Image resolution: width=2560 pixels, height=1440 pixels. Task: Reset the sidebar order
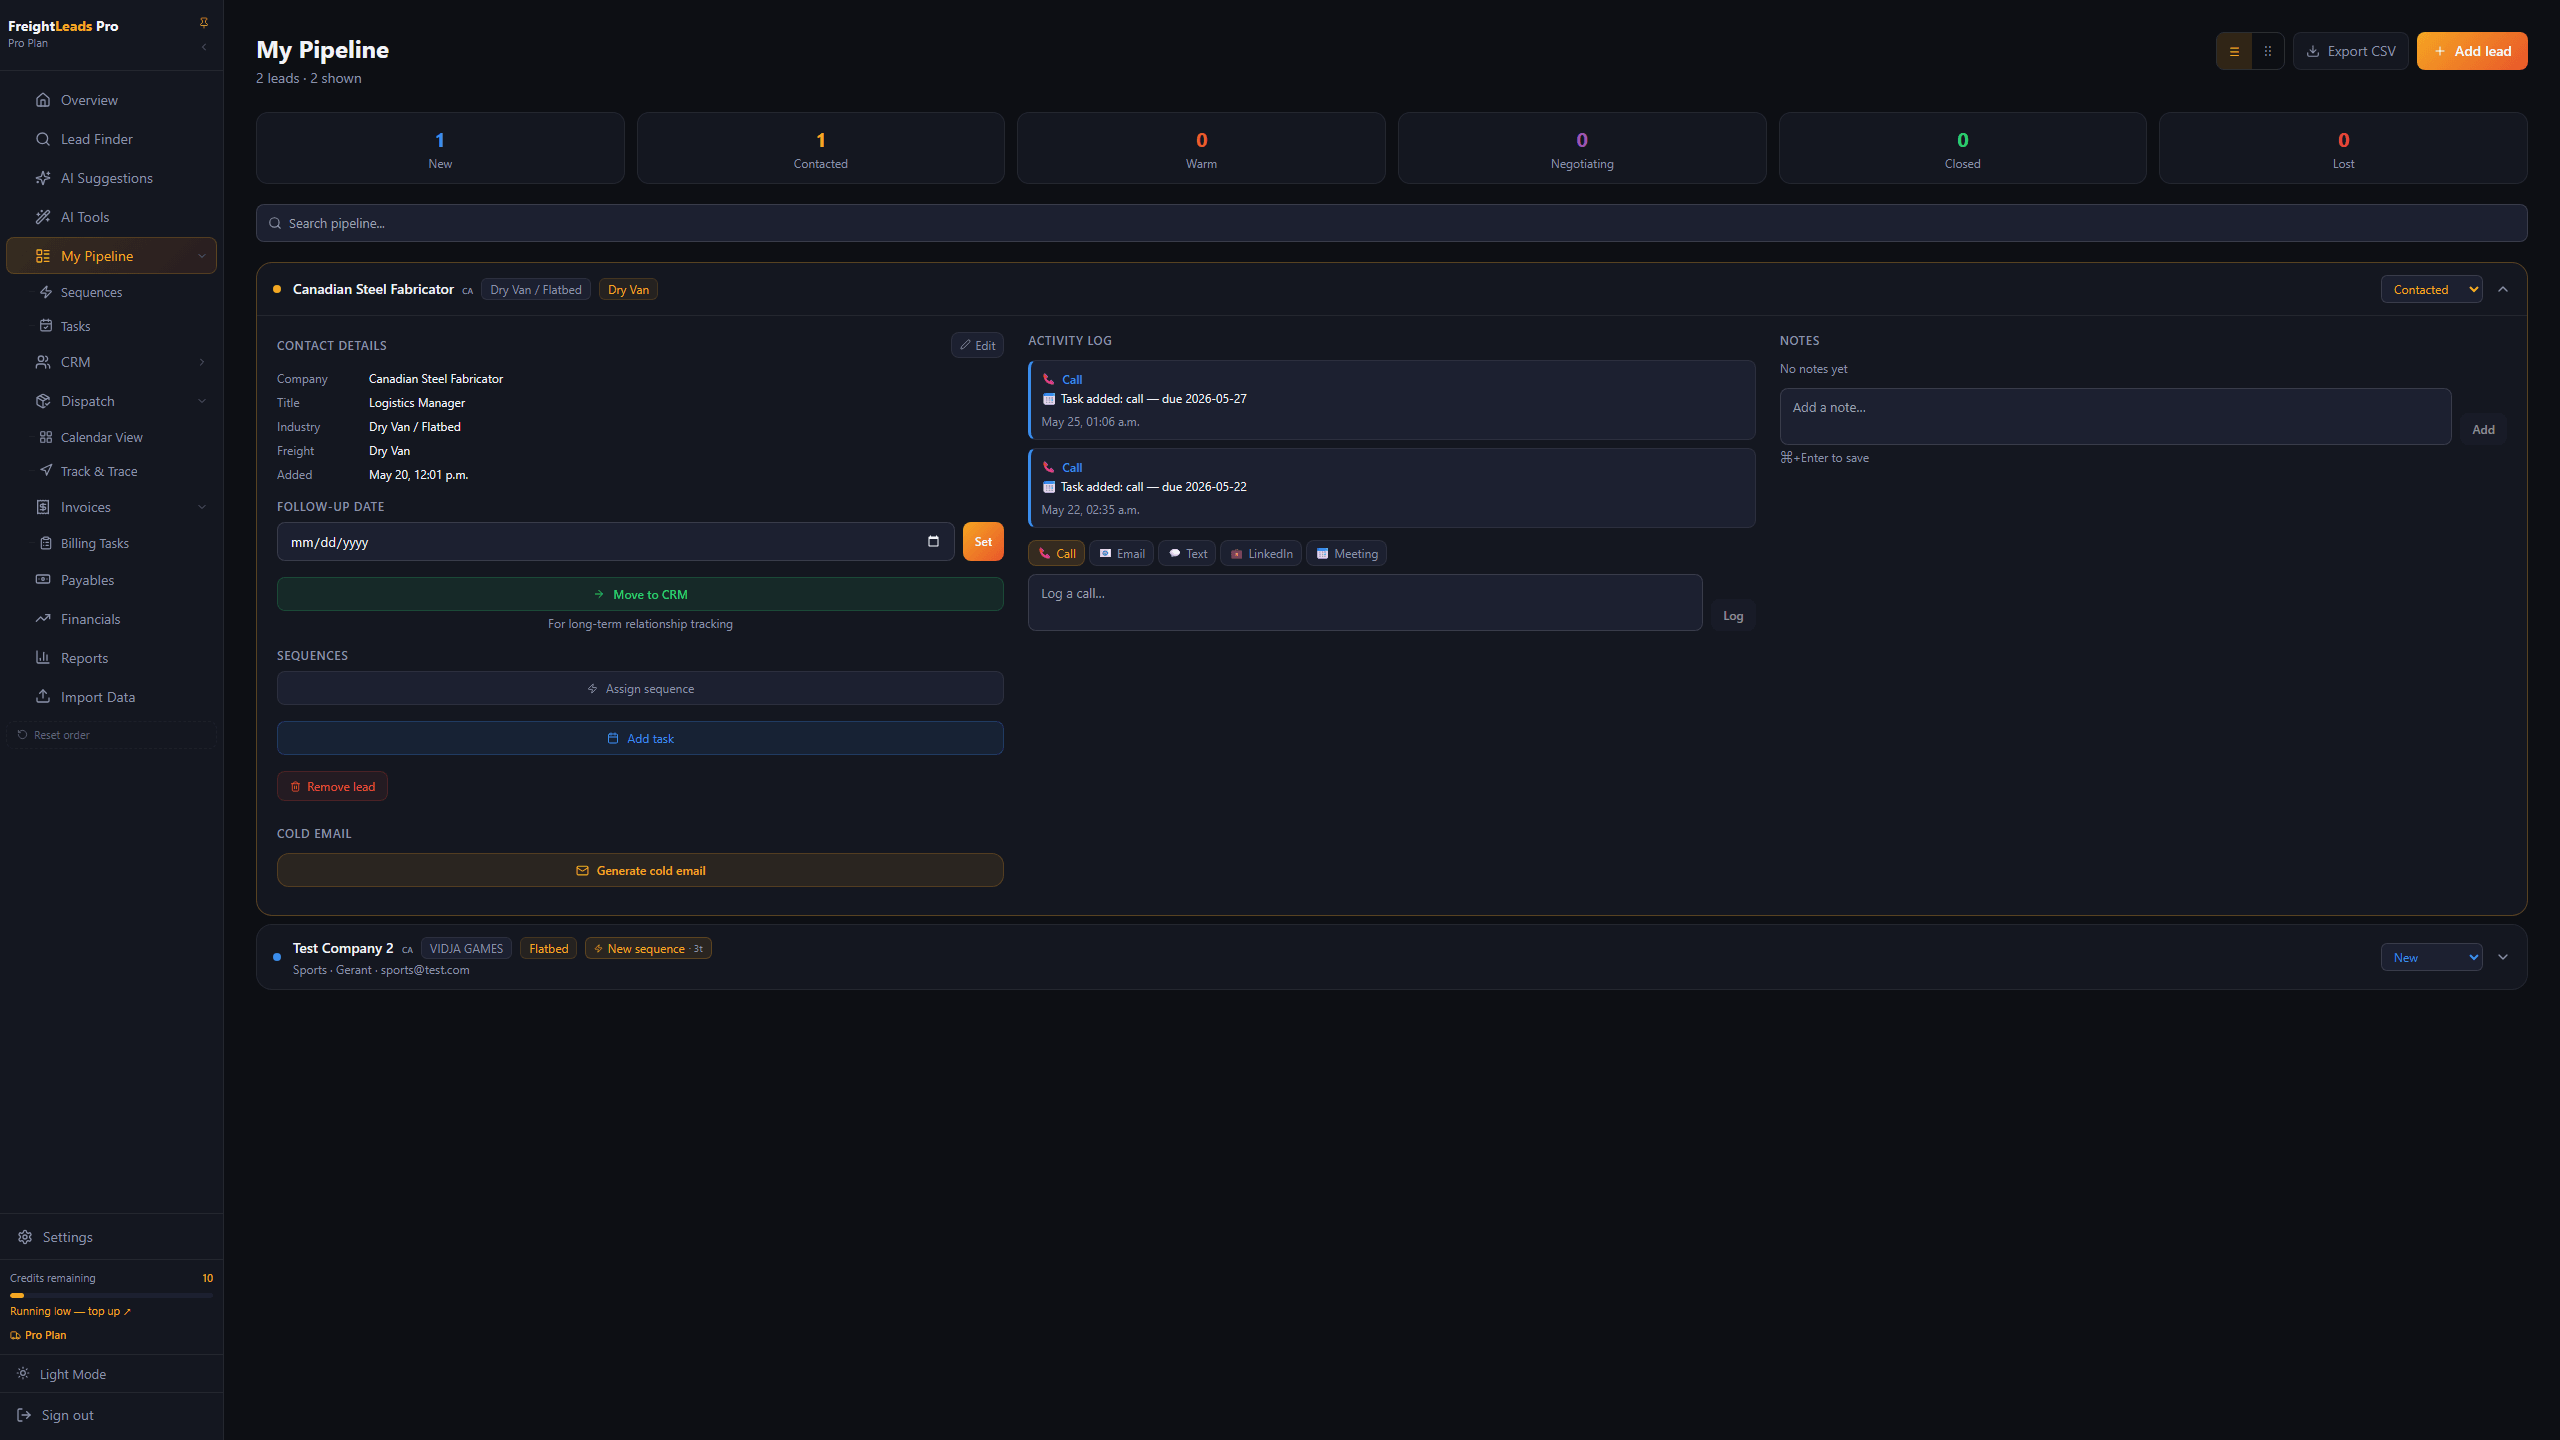(111, 735)
